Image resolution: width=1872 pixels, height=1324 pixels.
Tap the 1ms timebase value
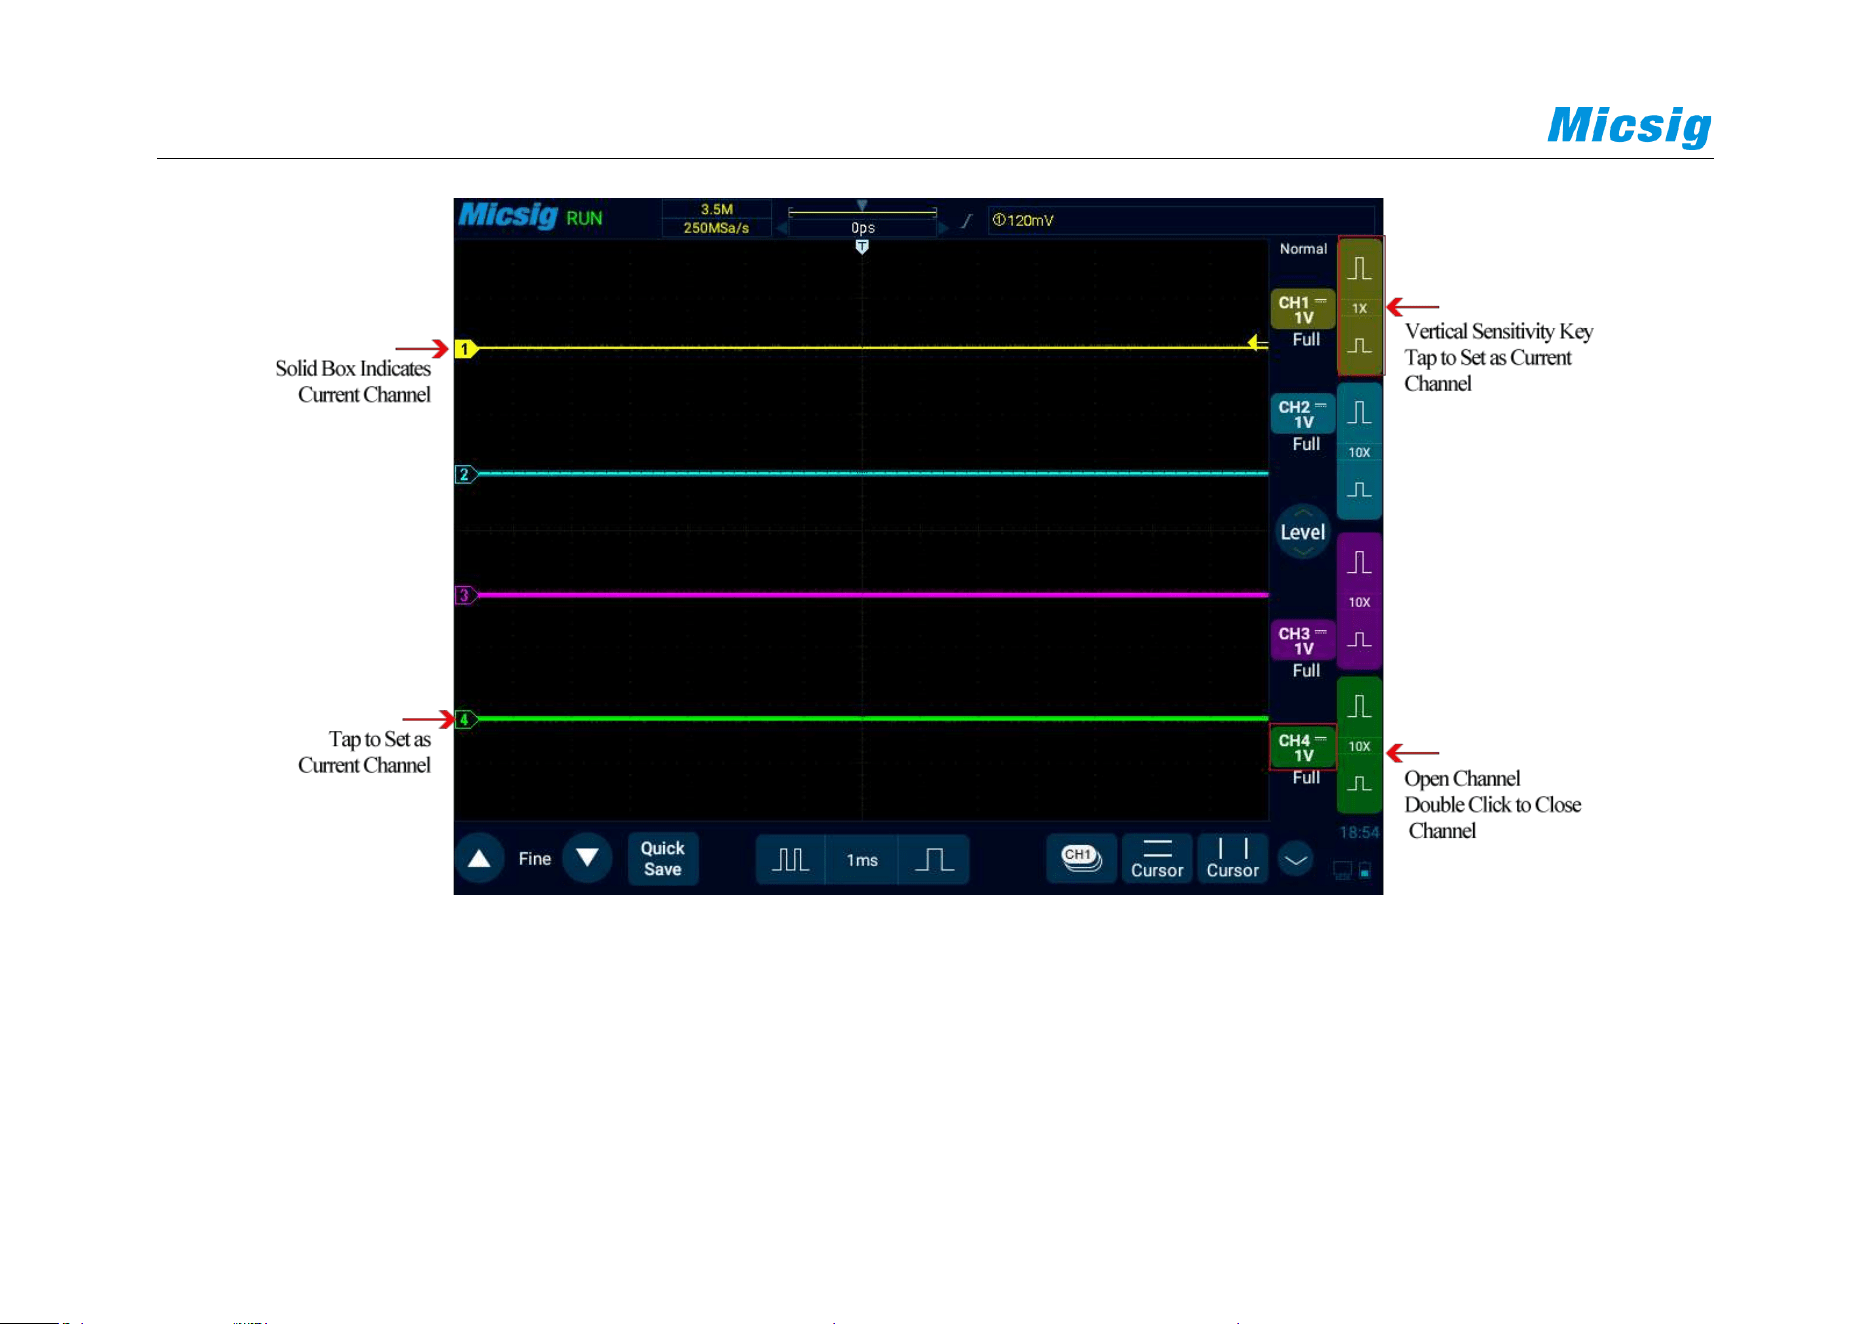pyautogui.click(x=862, y=860)
